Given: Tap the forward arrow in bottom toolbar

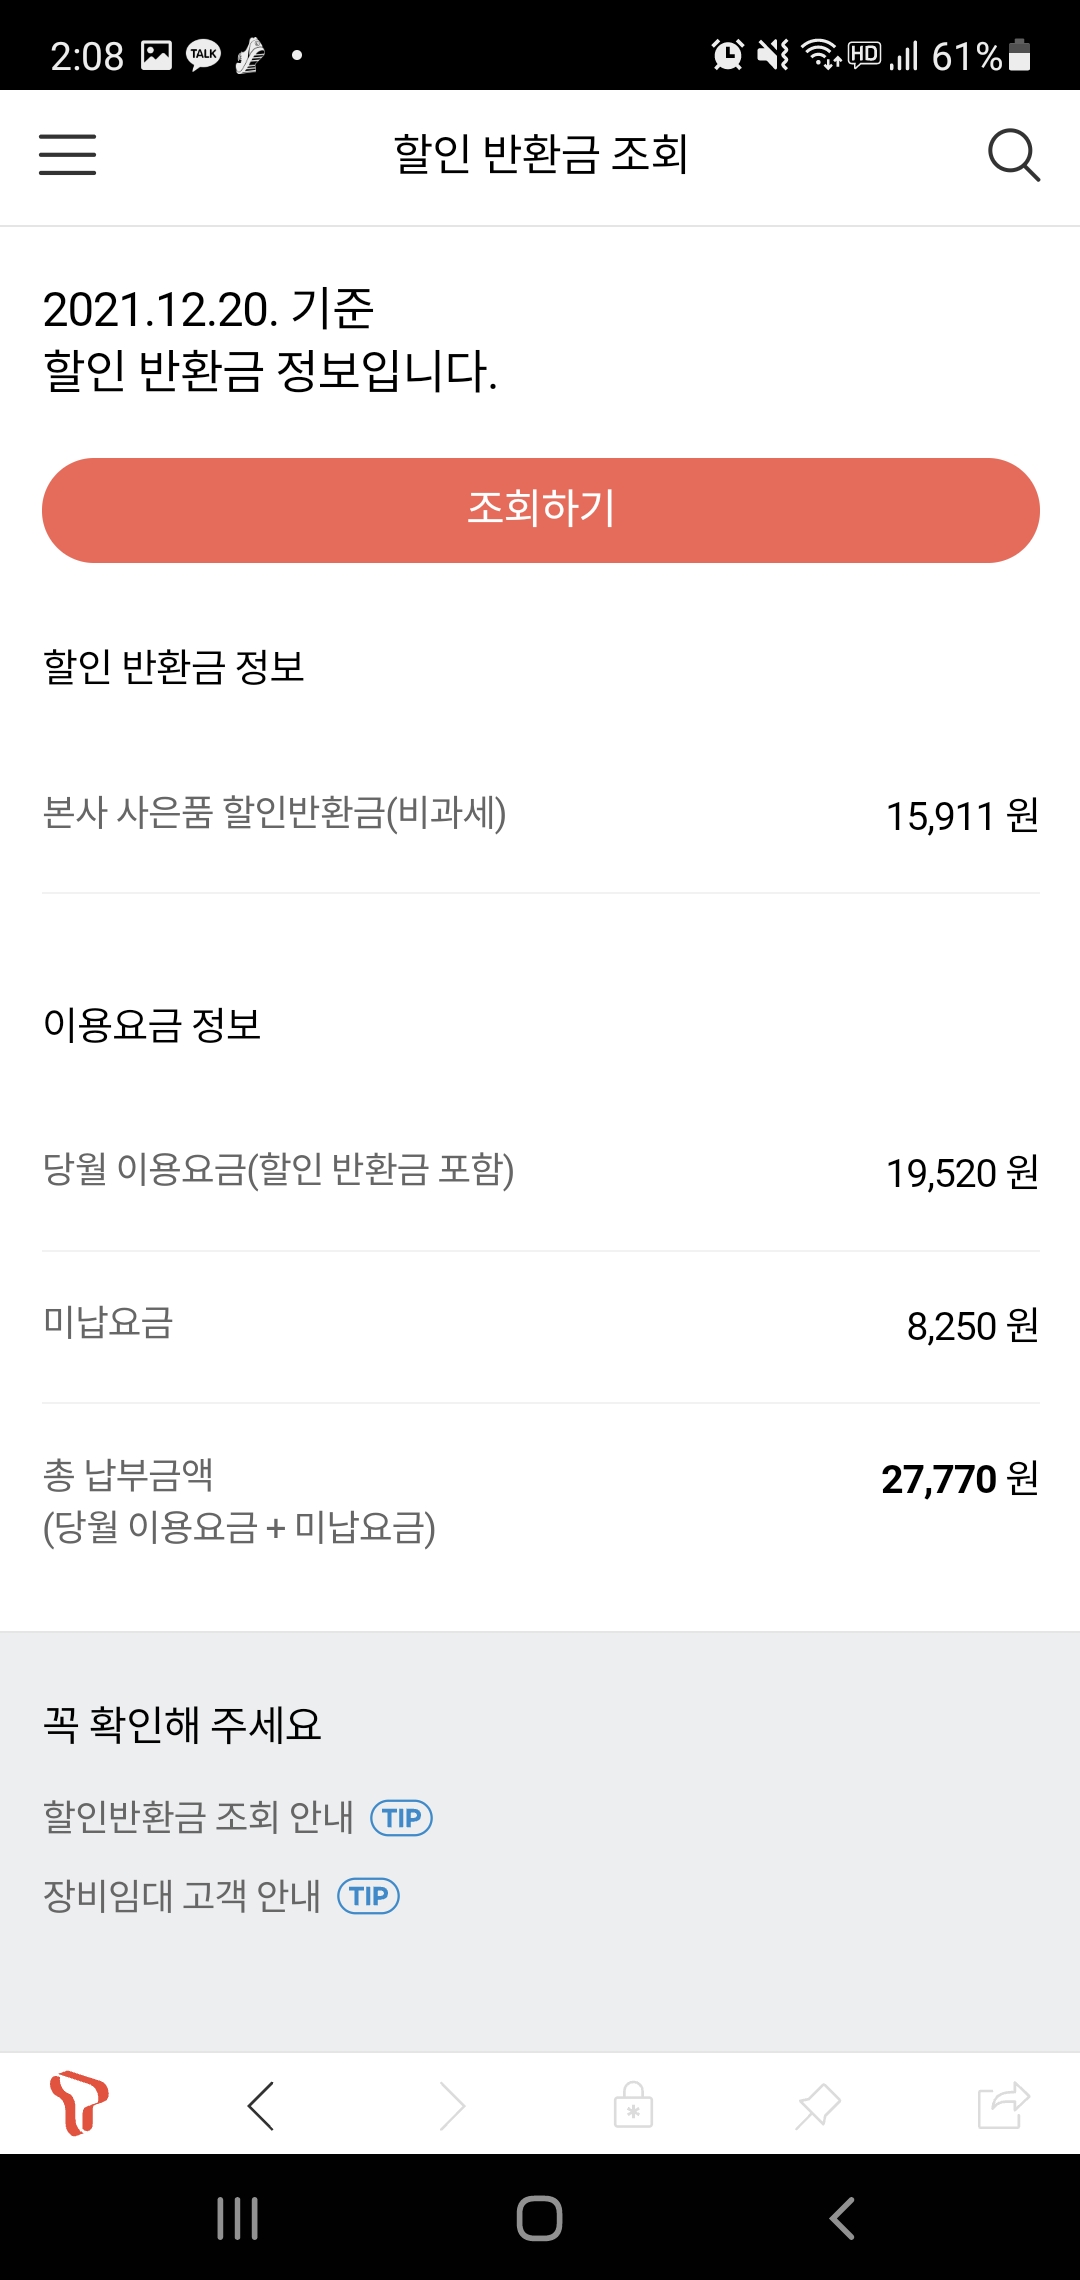Looking at the screenshot, I should [x=452, y=2105].
